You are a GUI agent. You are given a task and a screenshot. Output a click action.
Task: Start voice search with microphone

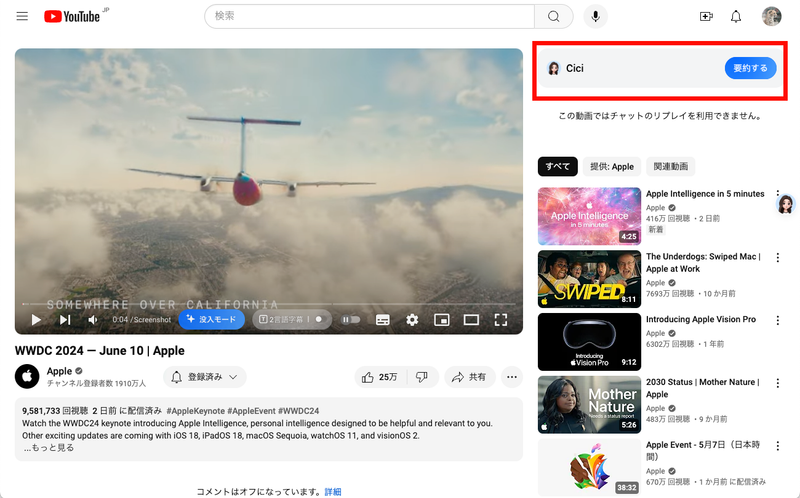click(595, 16)
